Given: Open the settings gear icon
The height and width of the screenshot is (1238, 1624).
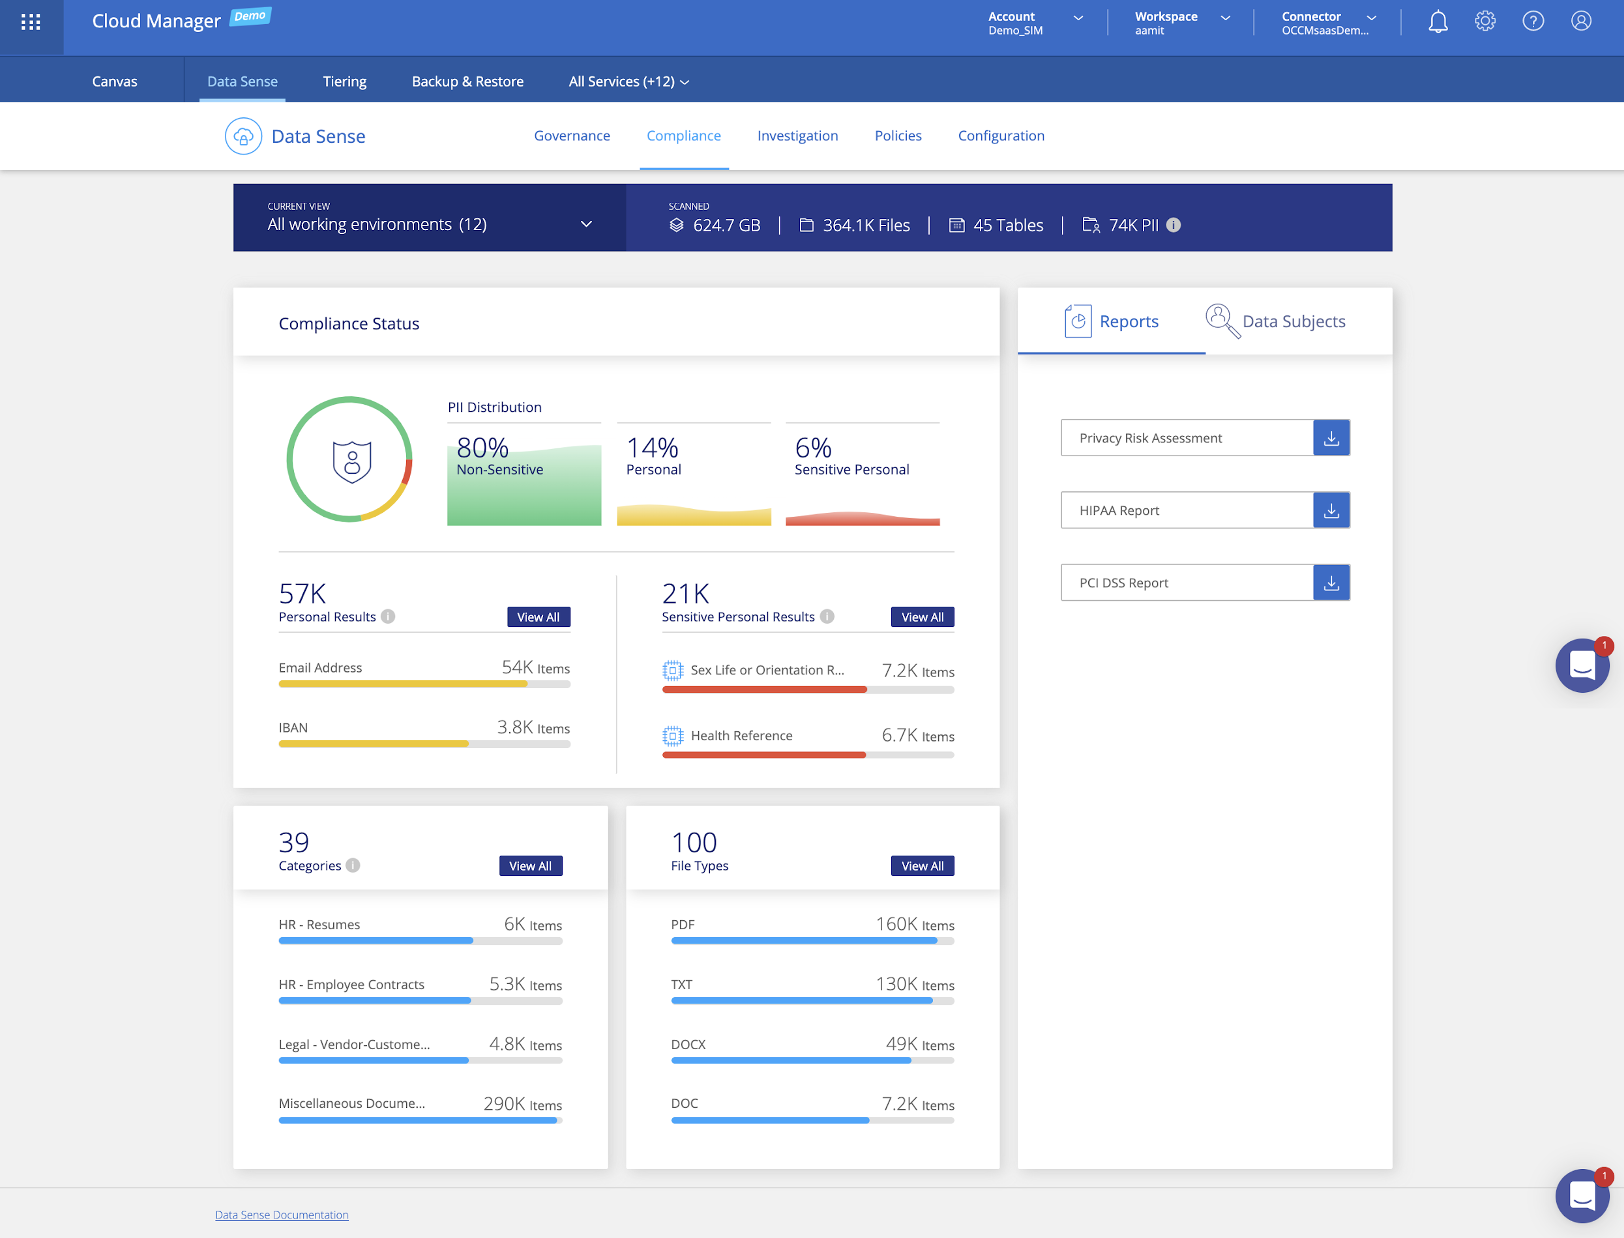Looking at the screenshot, I should pyautogui.click(x=1485, y=22).
